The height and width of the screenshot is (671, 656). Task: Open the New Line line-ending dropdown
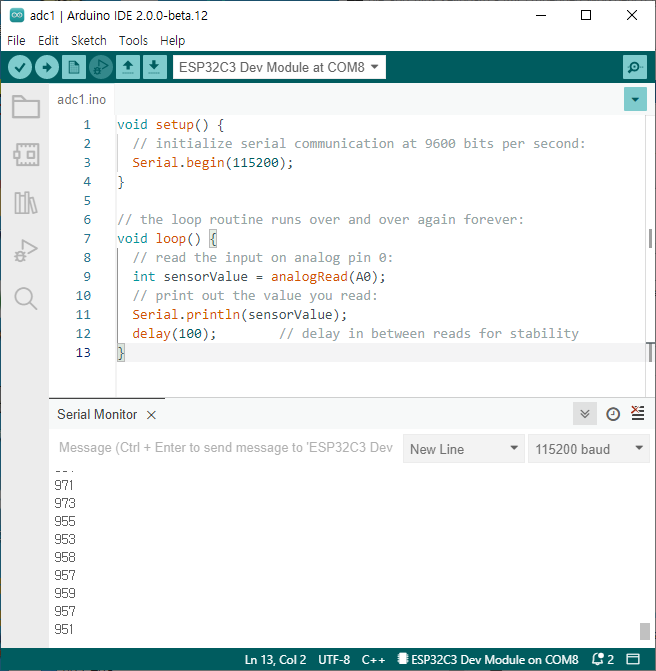coord(463,448)
